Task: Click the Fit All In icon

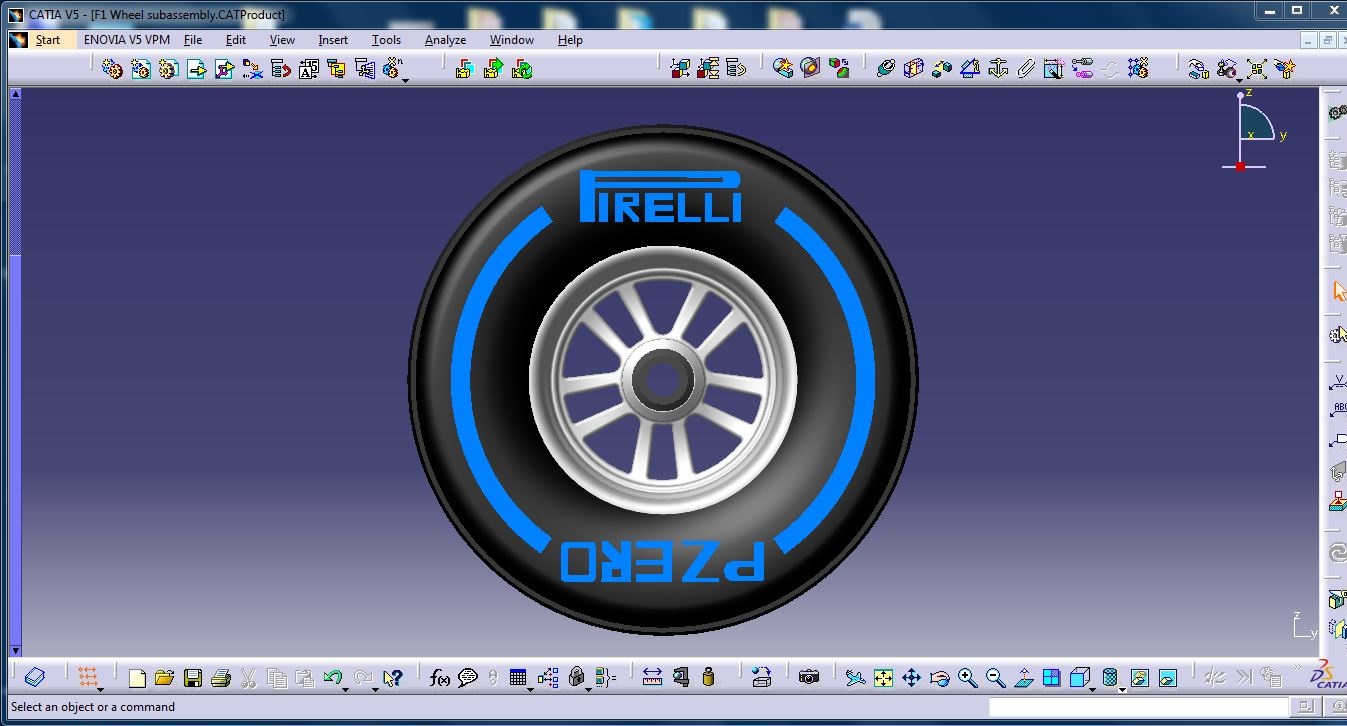Action: [883, 678]
